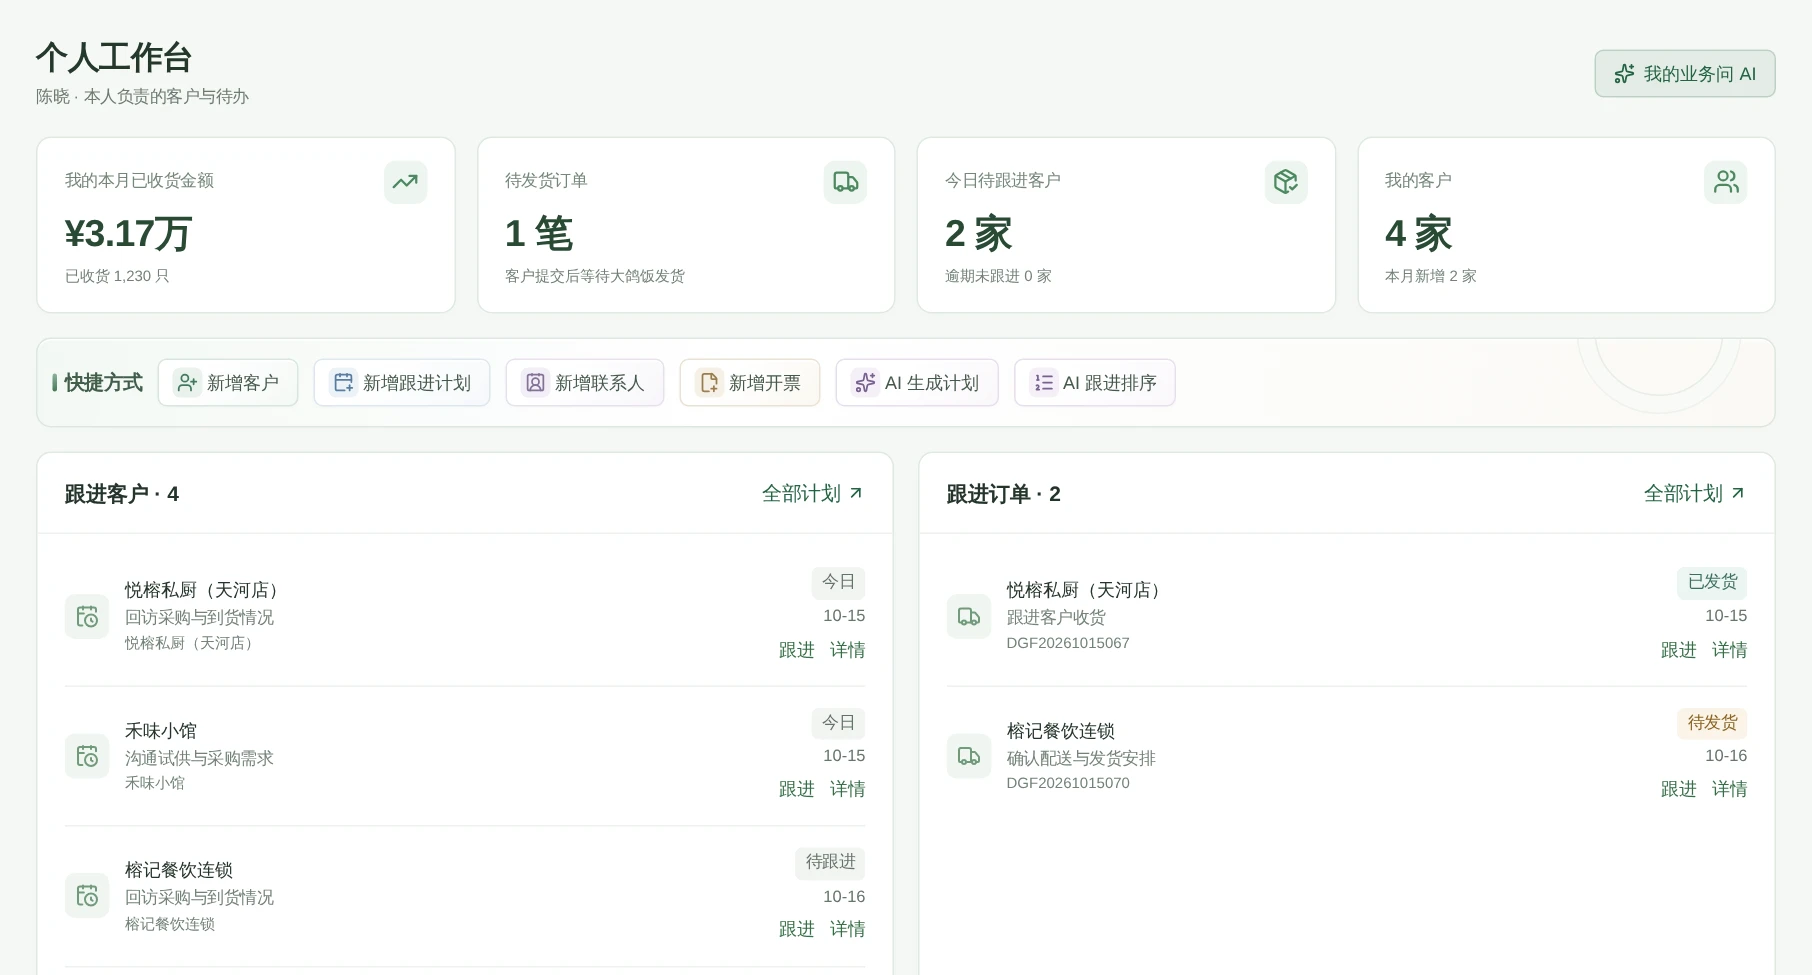Click calendar-clock icon beside 悦榕私厨 follow-up customer
The height and width of the screenshot is (975, 1812).
click(87, 616)
